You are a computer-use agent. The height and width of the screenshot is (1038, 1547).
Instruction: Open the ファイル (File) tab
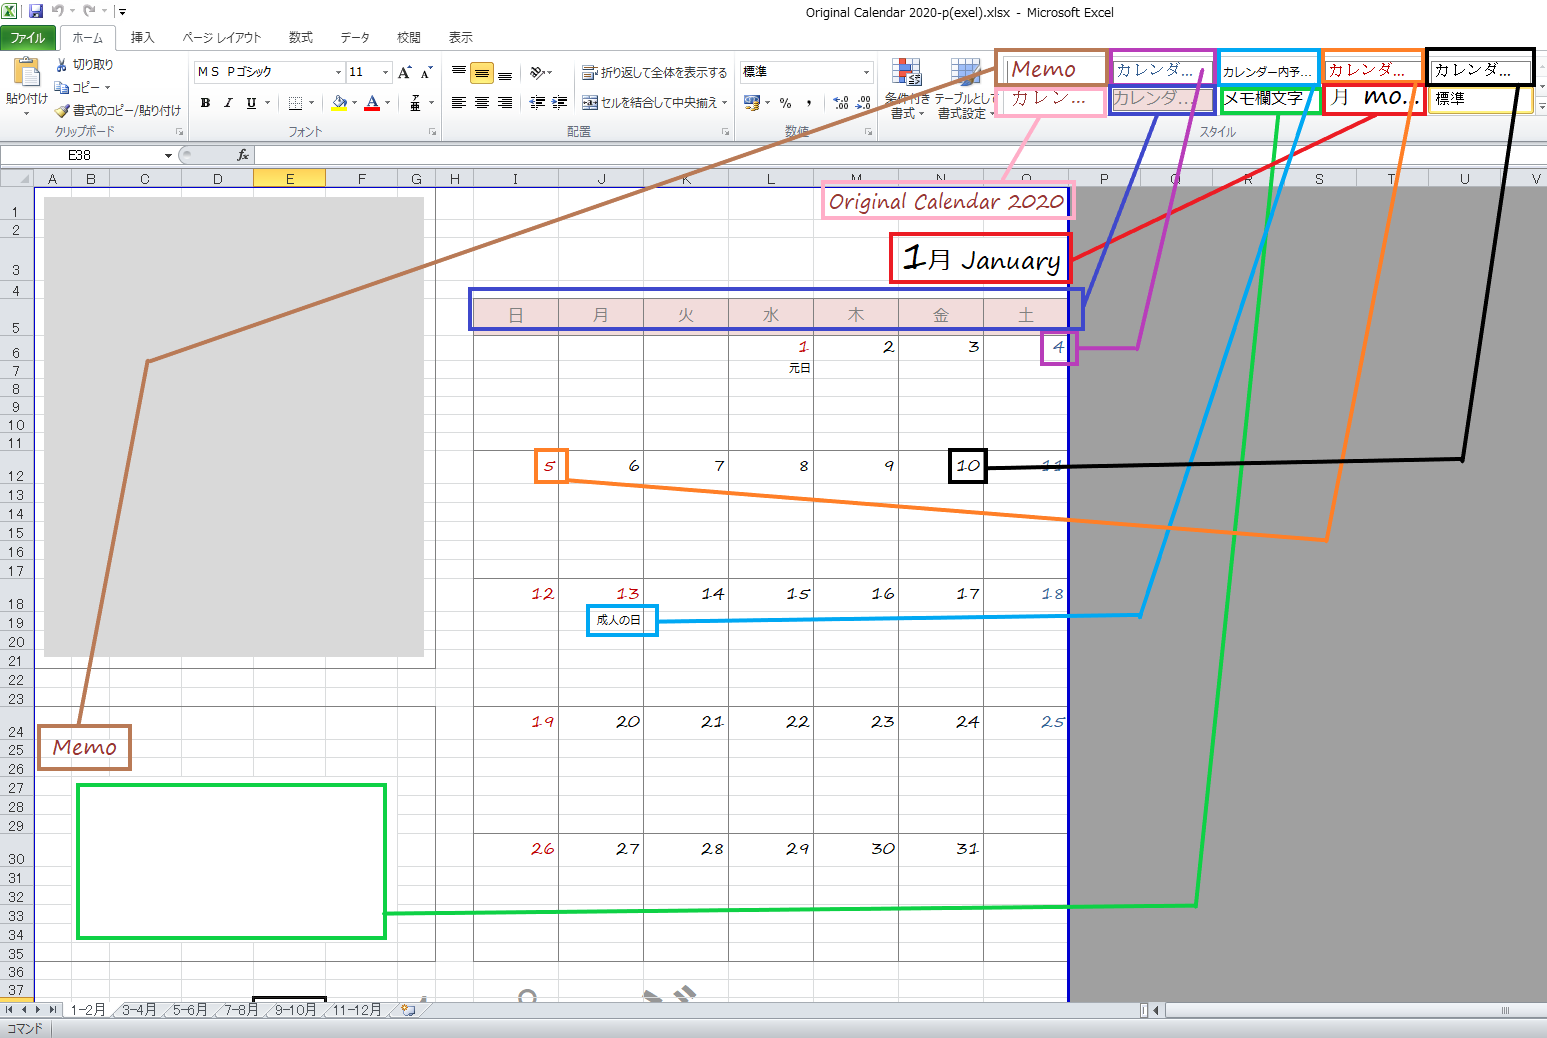pyautogui.click(x=28, y=37)
